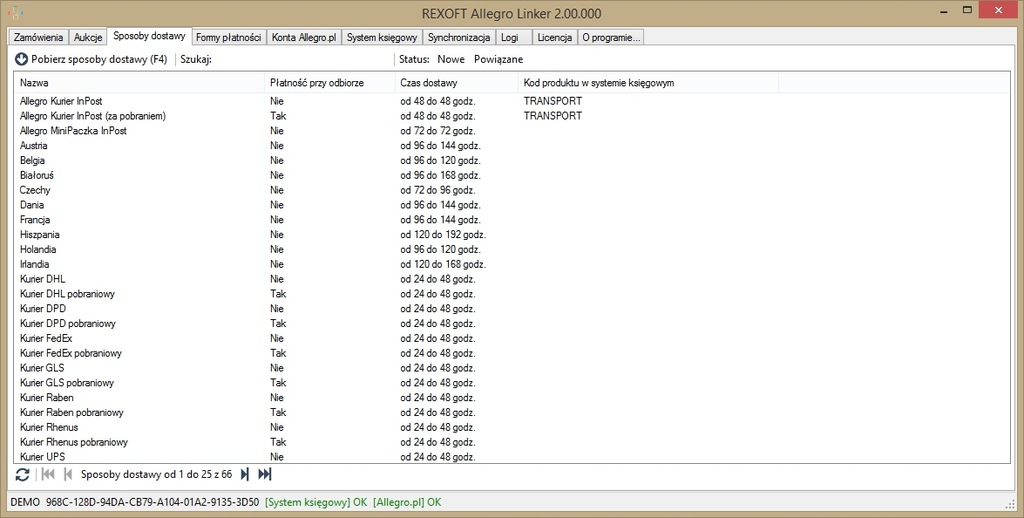This screenshot has width=1024, height=518.
Task: Open the Logi tab
Action: pos(513,37)
